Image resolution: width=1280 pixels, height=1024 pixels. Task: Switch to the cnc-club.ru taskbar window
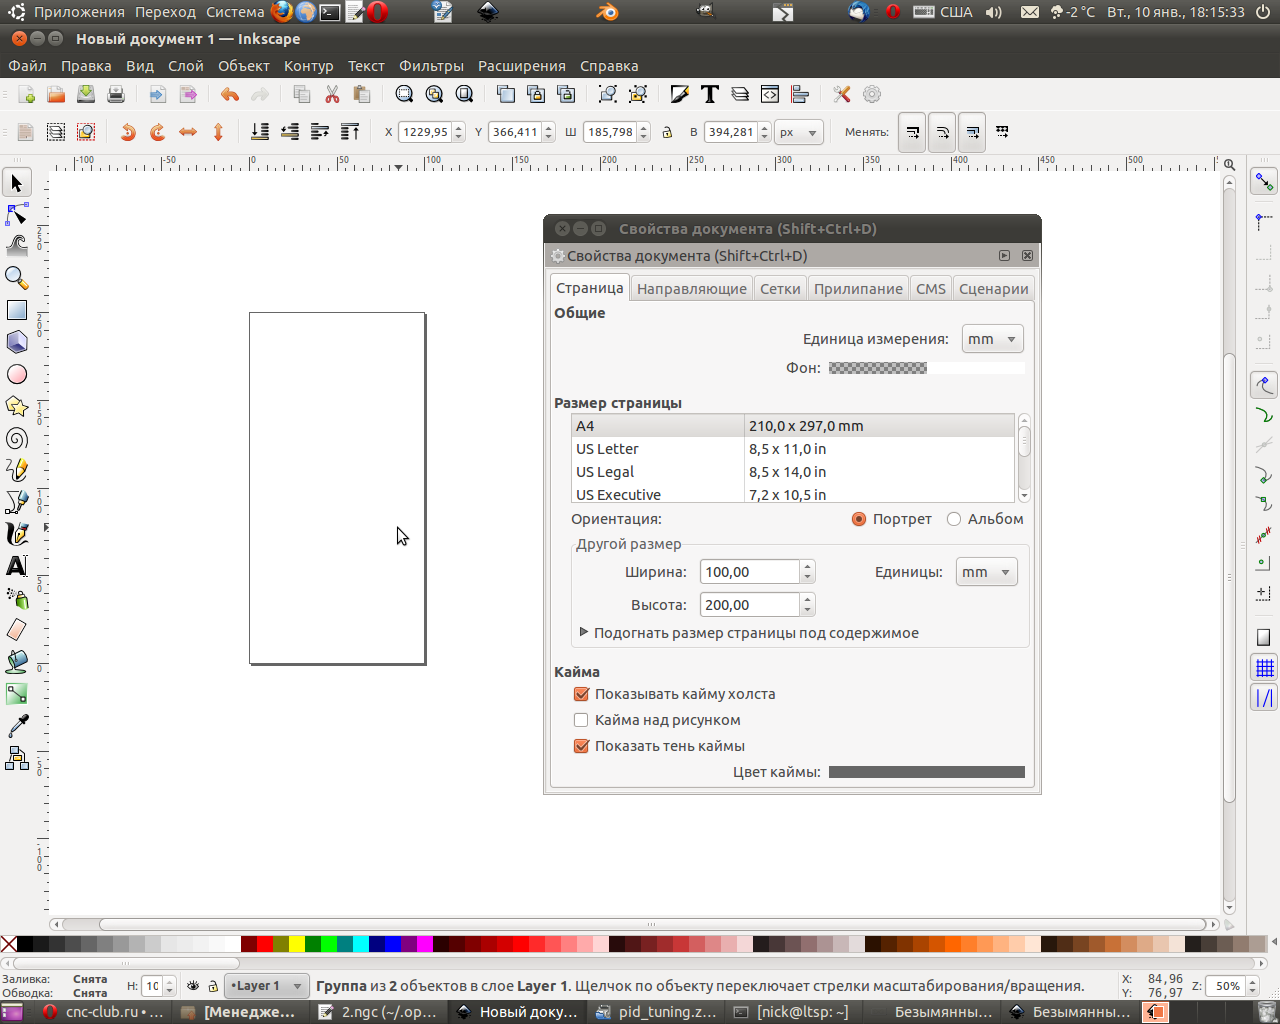click(102, 1012)
